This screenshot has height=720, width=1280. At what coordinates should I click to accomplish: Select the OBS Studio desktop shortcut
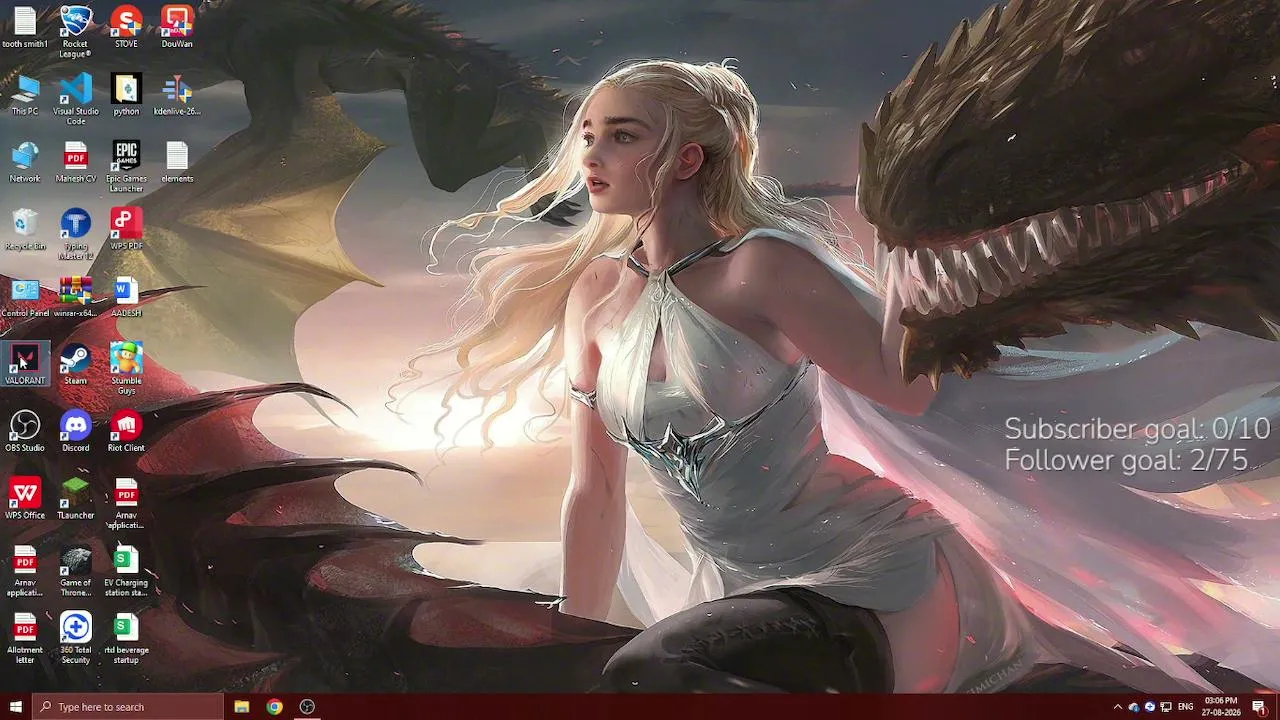pyautogui.click(x=25, y=430)
